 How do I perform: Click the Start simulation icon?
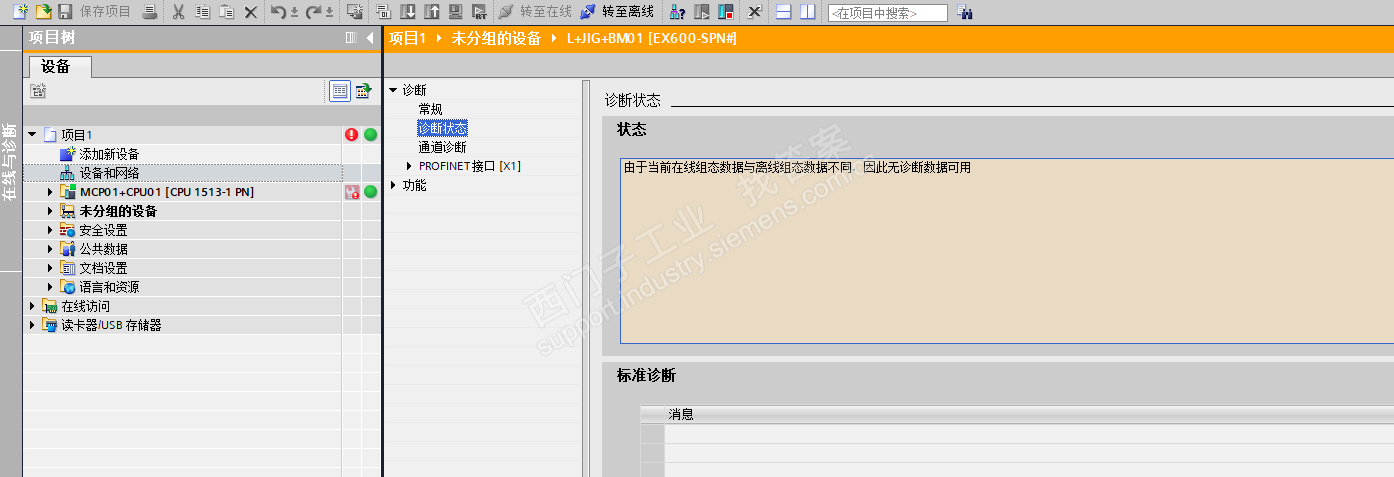tap(455, 12)
